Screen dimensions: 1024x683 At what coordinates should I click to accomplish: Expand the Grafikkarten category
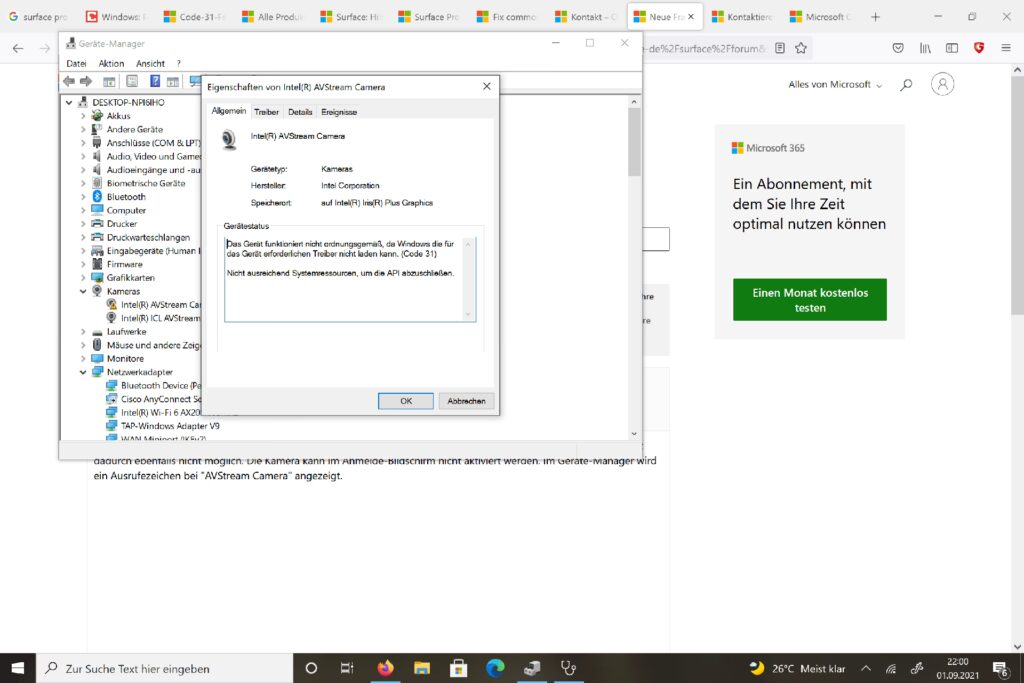[x=84, y=278]
